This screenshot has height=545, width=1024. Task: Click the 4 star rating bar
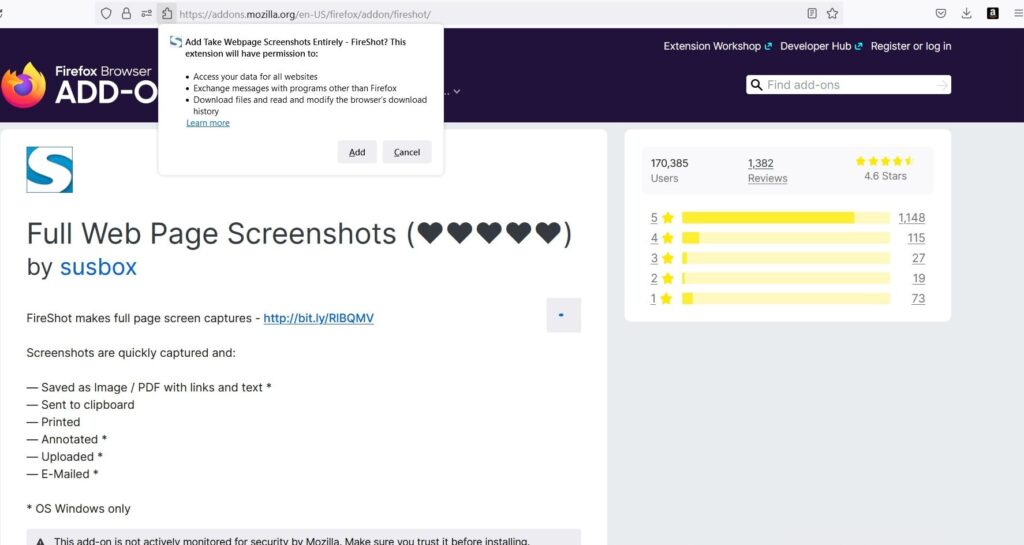786,238
